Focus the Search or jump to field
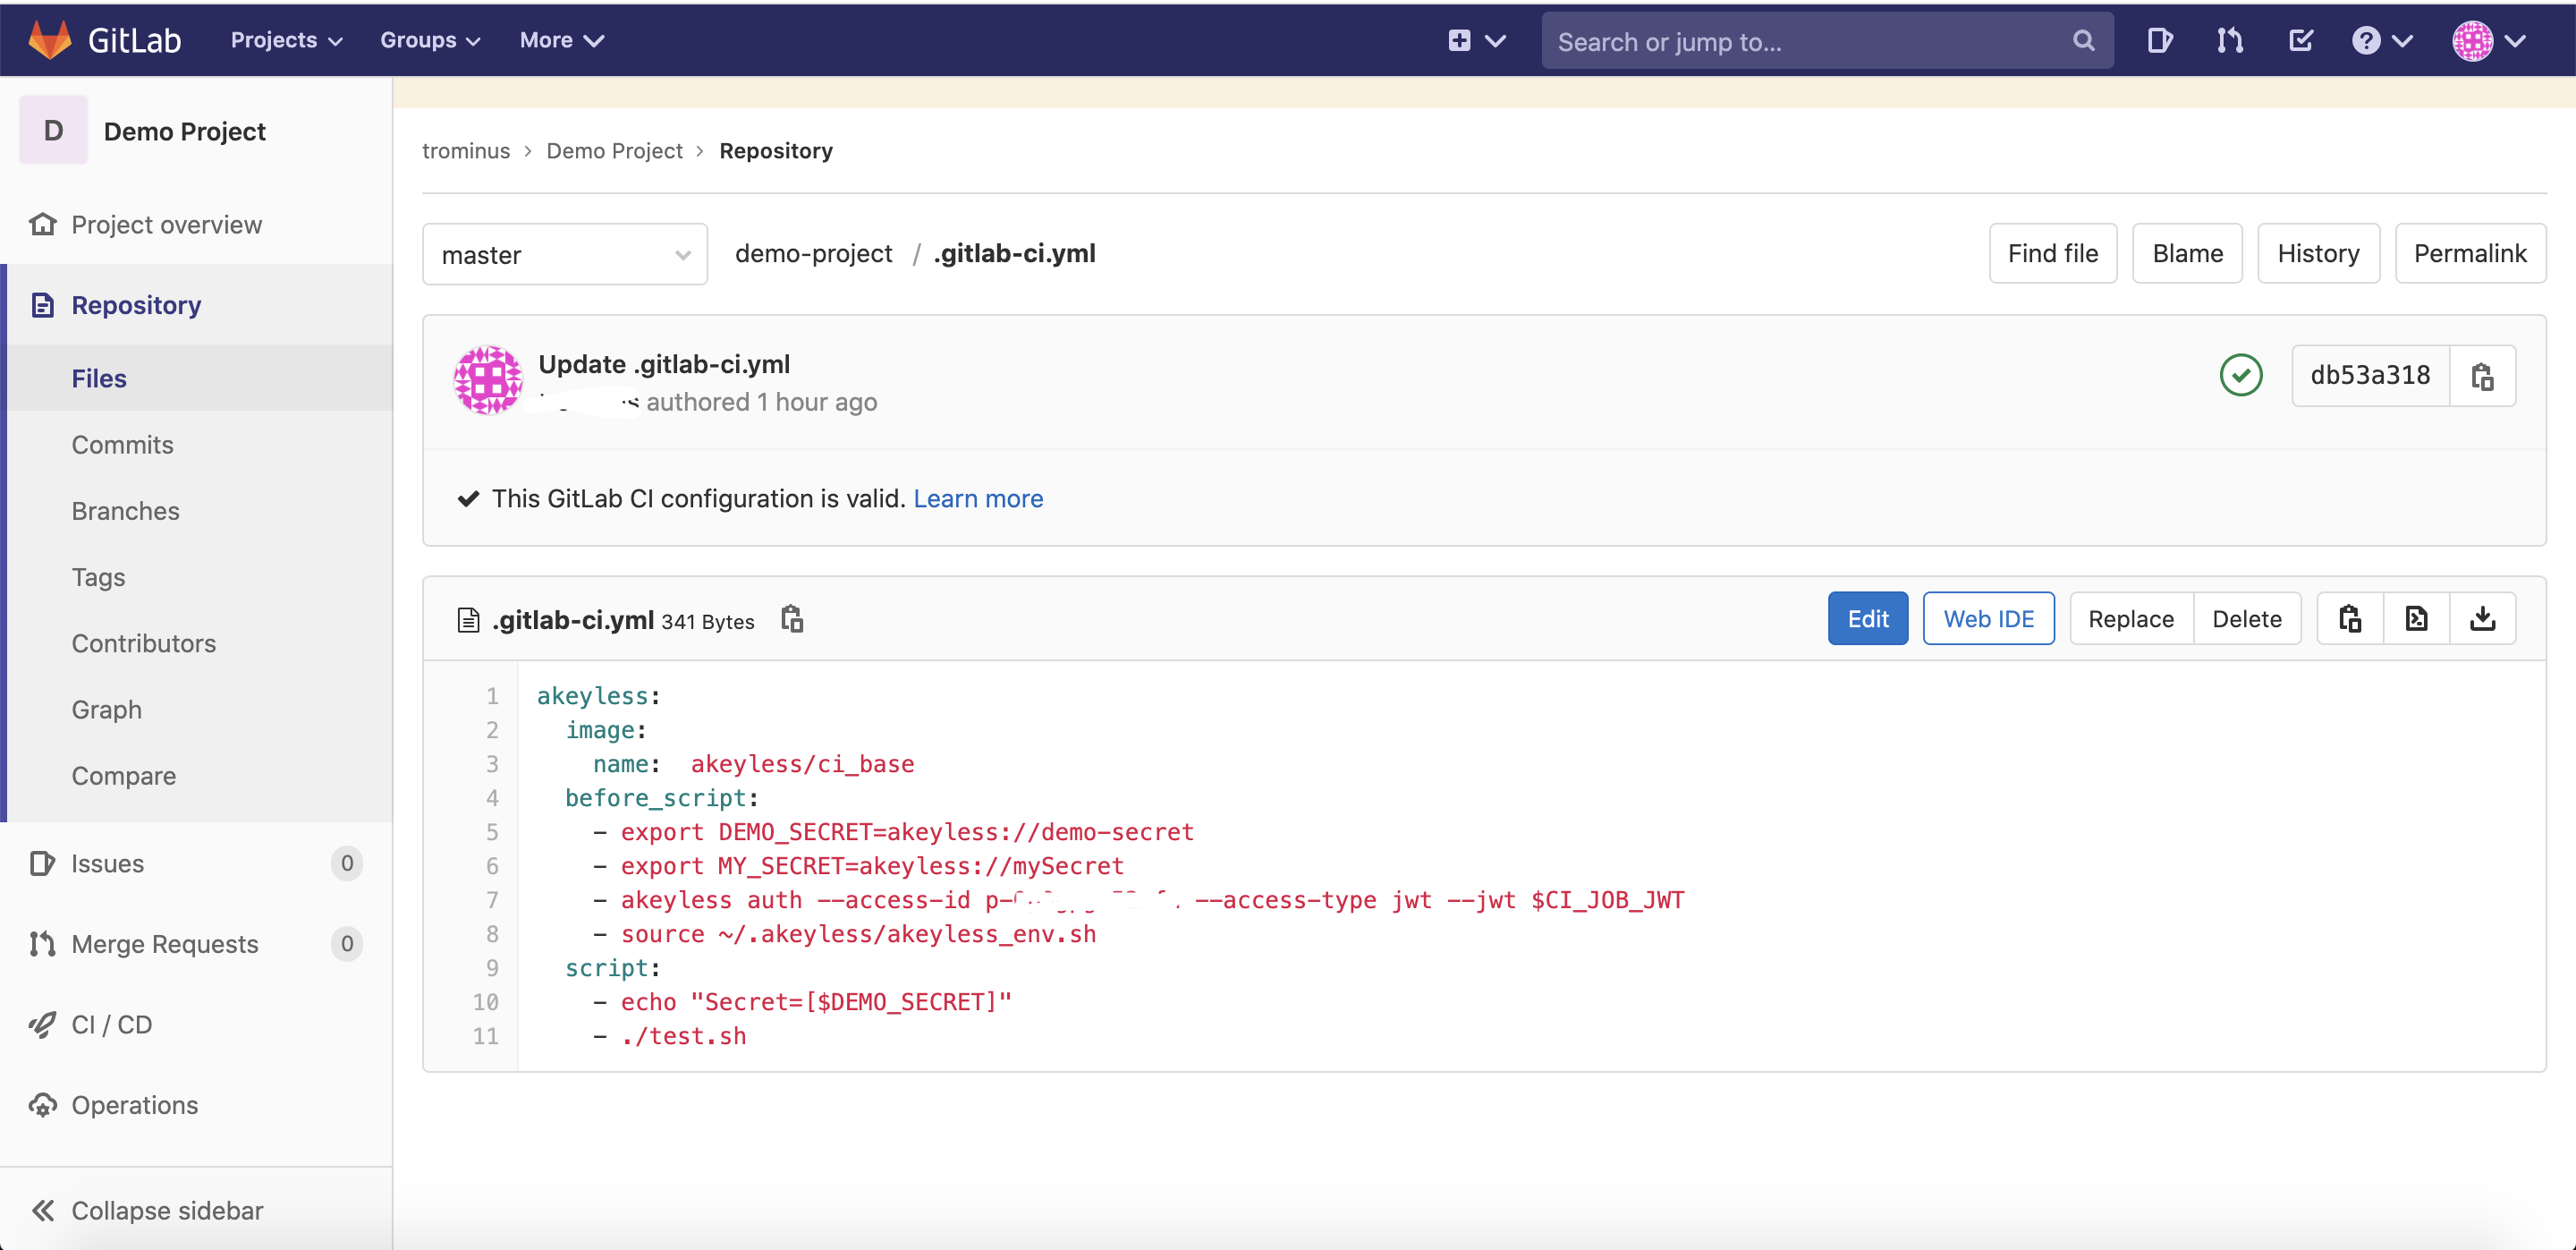The height and width of the screenshot is (1250, 2576). coord(1810,42)
